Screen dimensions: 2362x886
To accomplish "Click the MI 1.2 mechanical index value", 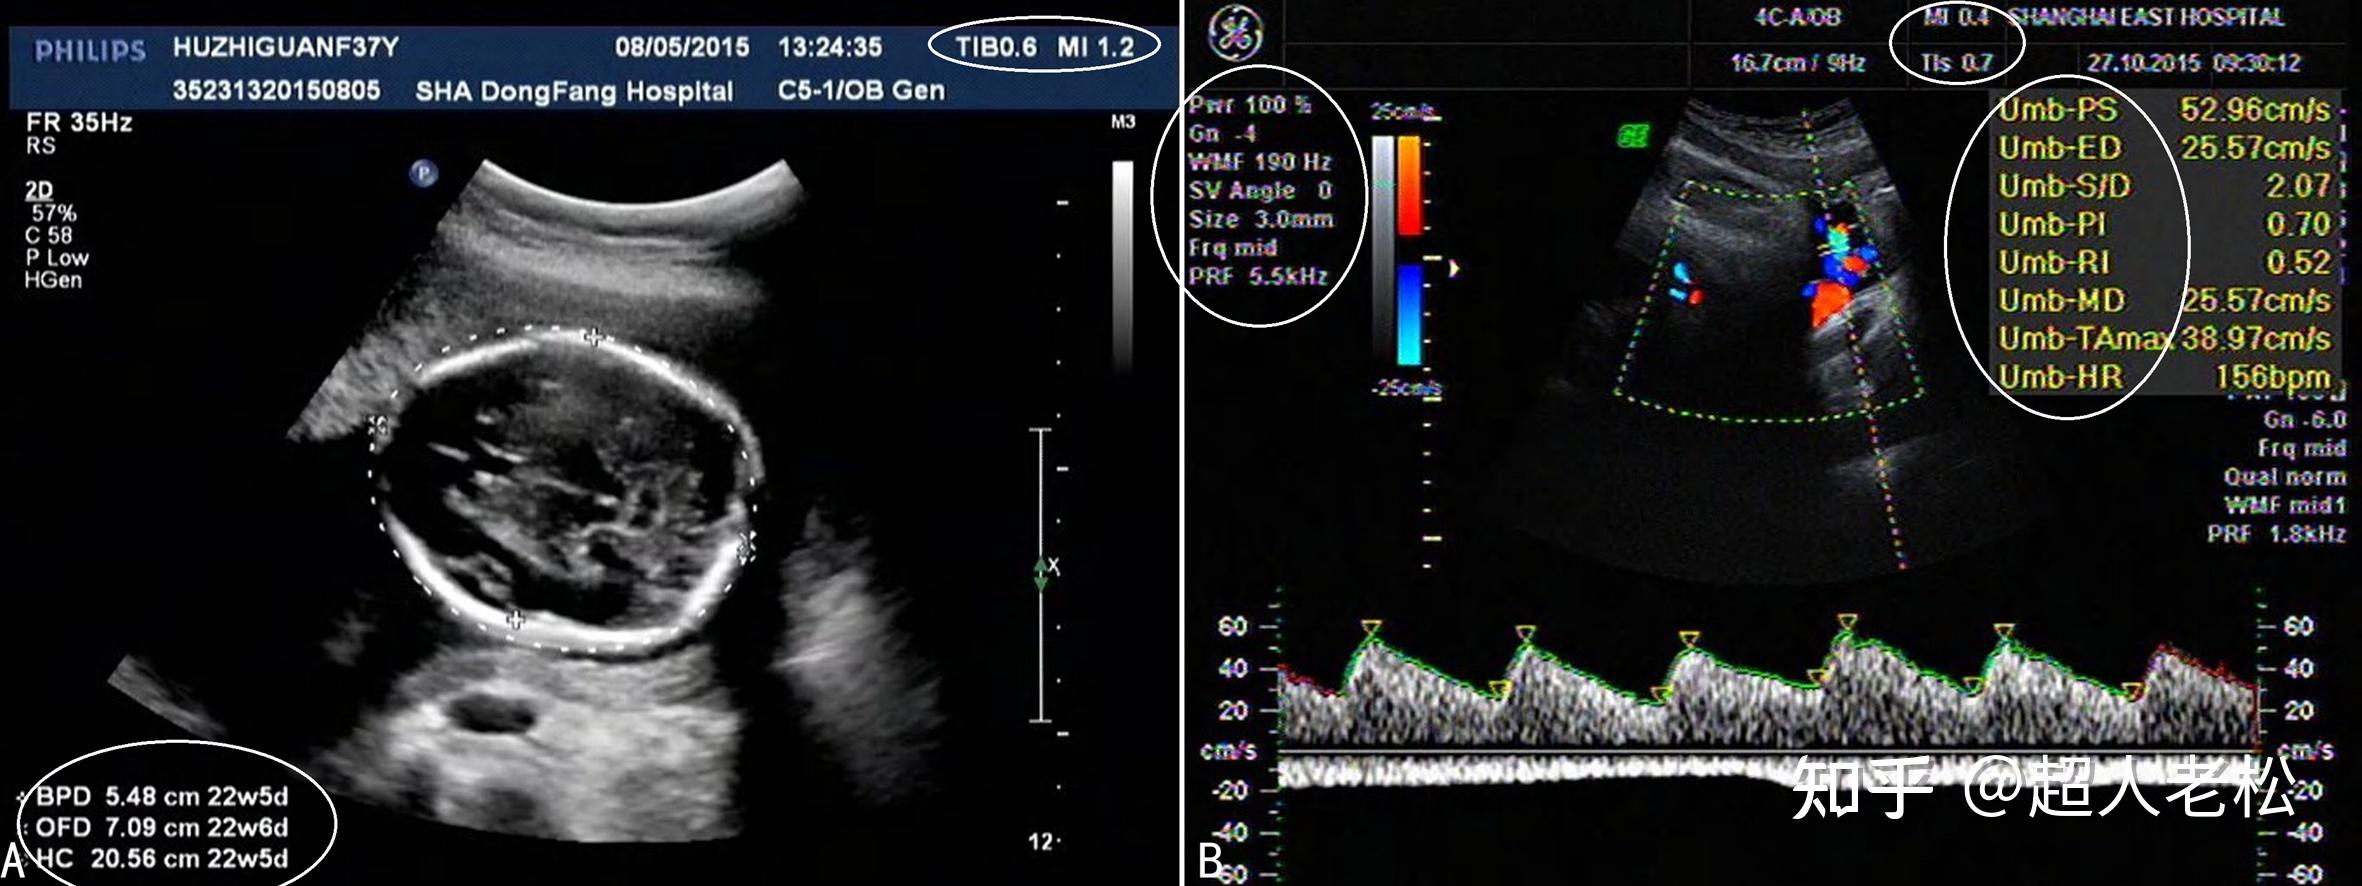I will pos(1096,47).
